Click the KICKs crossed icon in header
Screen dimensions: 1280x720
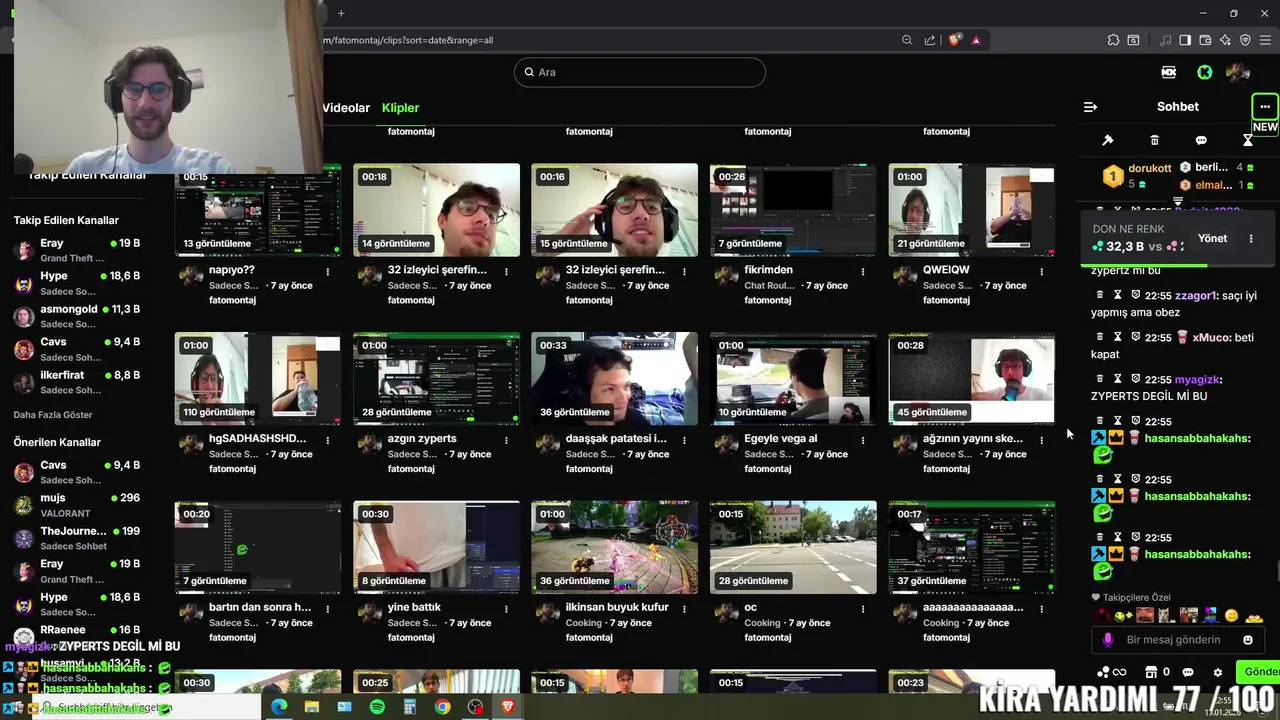[1168, 72]
